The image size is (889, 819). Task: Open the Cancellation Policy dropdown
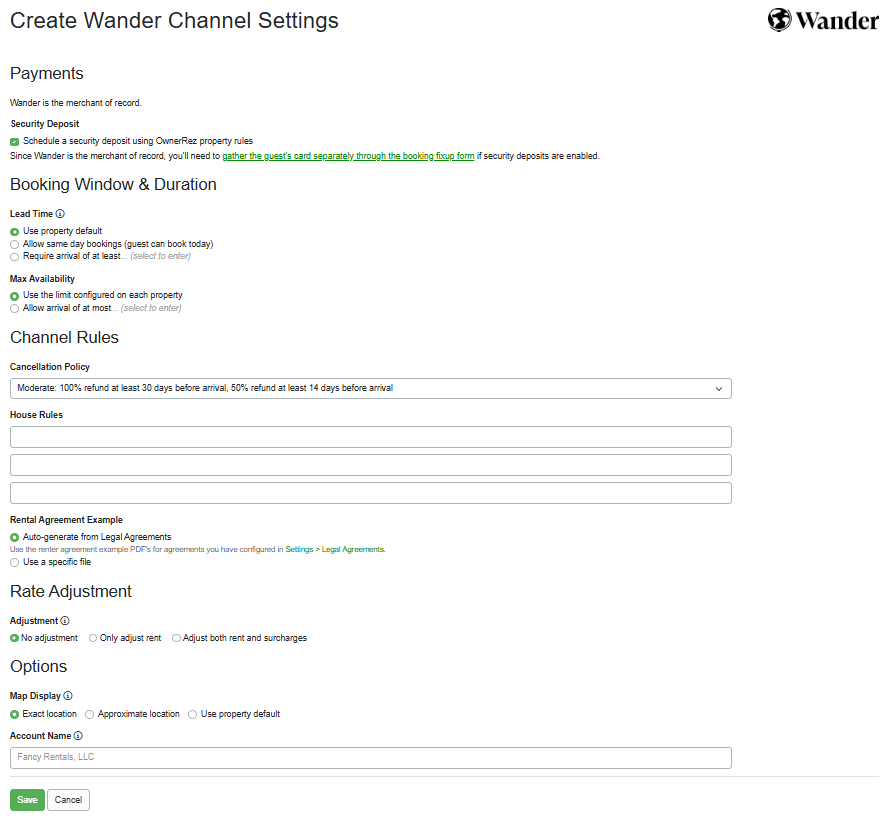pos(370,388)
